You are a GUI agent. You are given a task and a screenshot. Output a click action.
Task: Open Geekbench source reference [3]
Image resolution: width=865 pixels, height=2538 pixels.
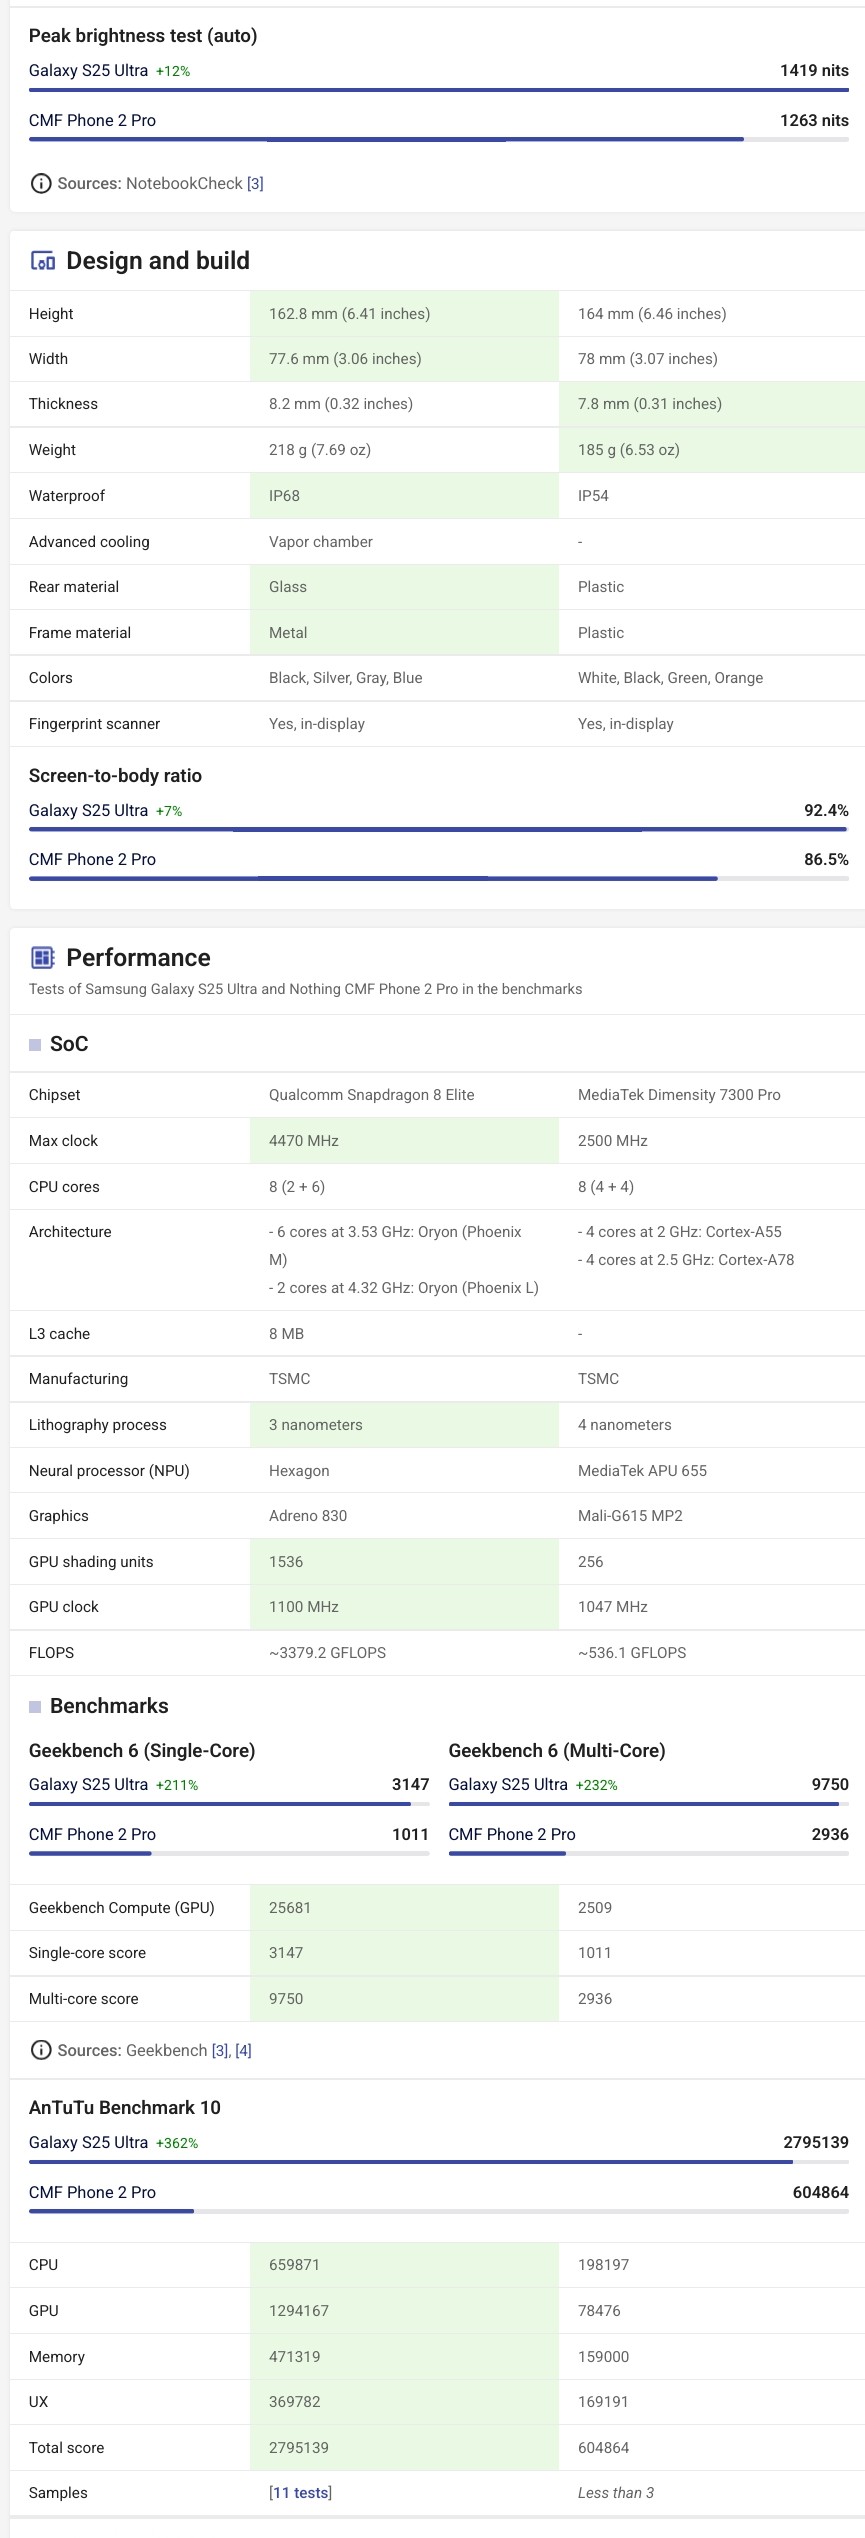[221, 2050]
